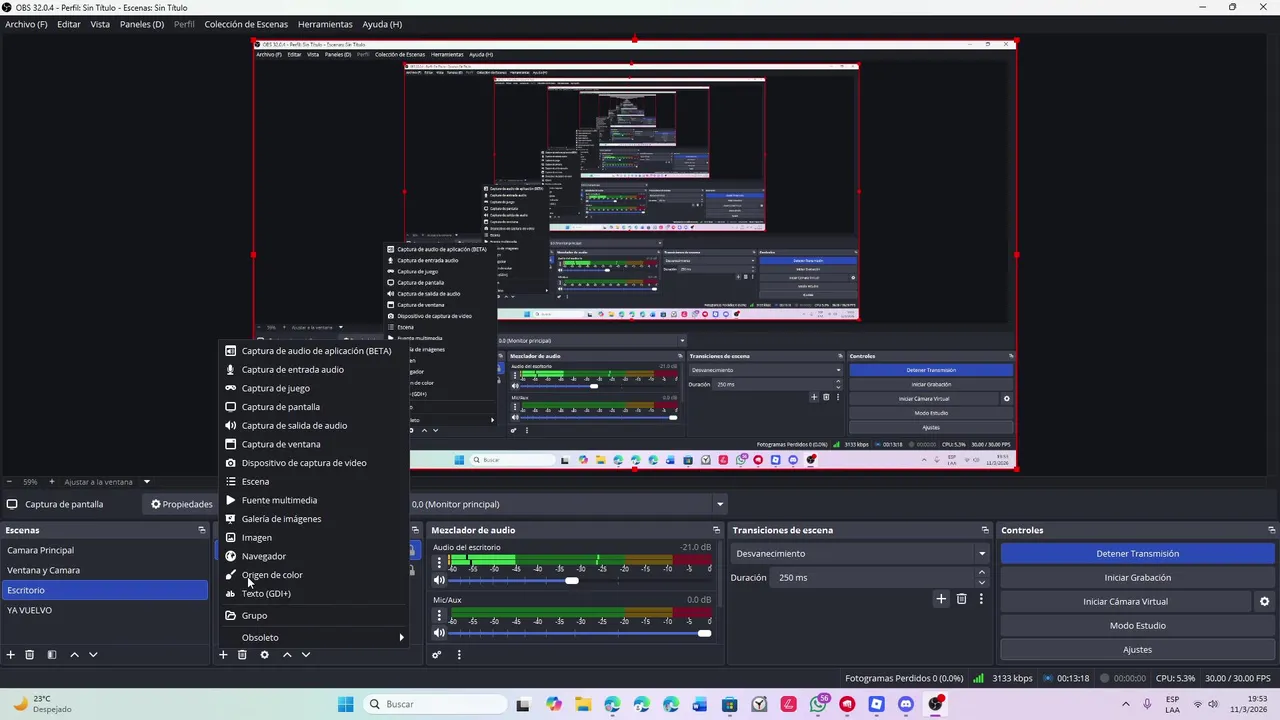Viewport: 1280px width, 720px height.
Task: Open the Paneles menu
Action: click(x=142, y=24)
